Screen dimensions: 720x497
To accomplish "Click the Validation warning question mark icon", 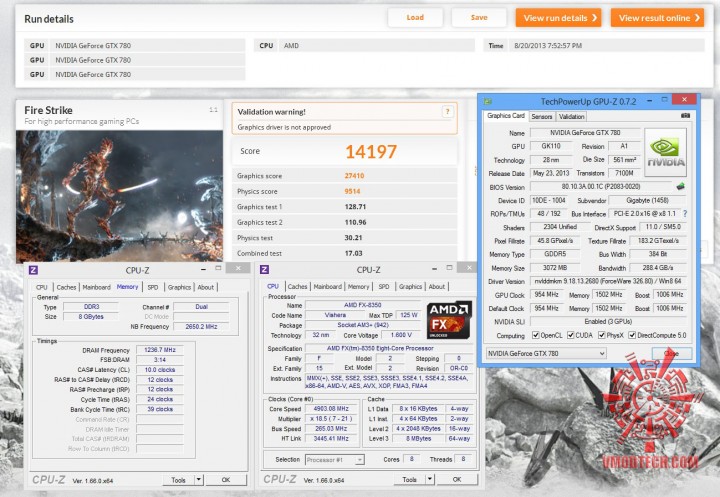I will [447, 112].
